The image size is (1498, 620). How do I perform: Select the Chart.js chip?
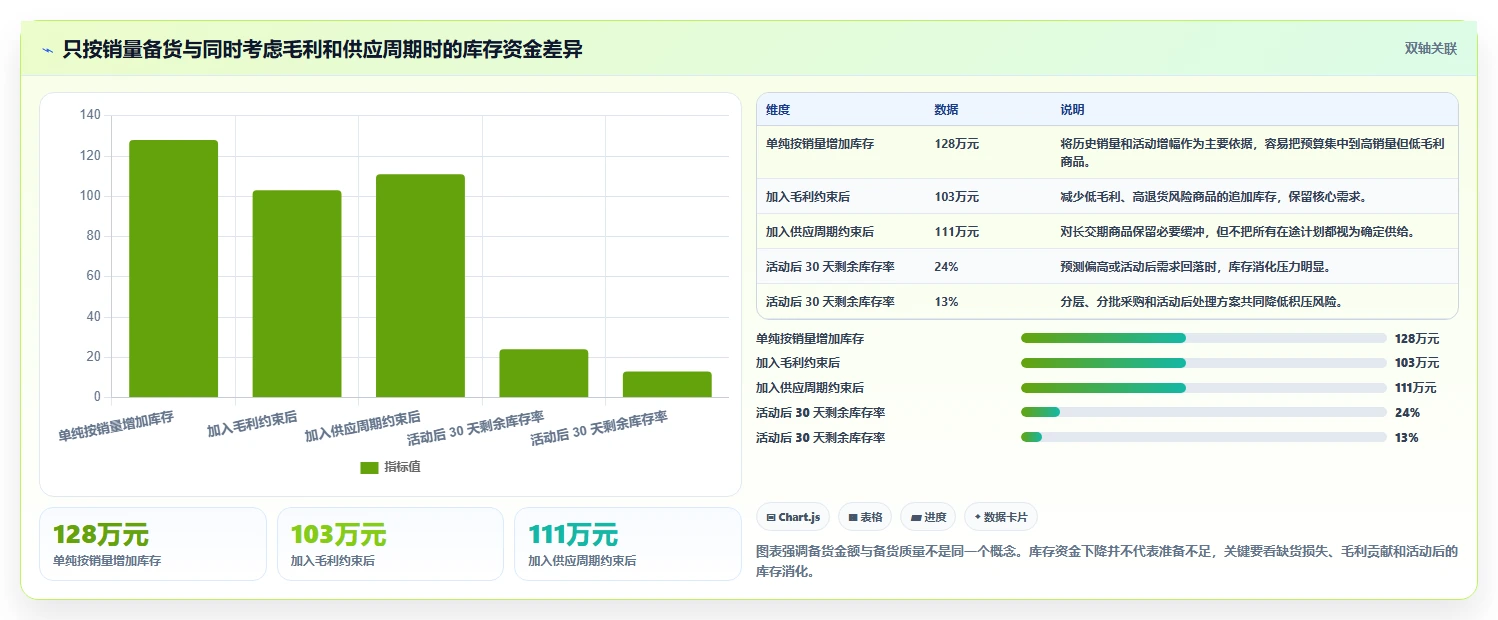(793, 517)
